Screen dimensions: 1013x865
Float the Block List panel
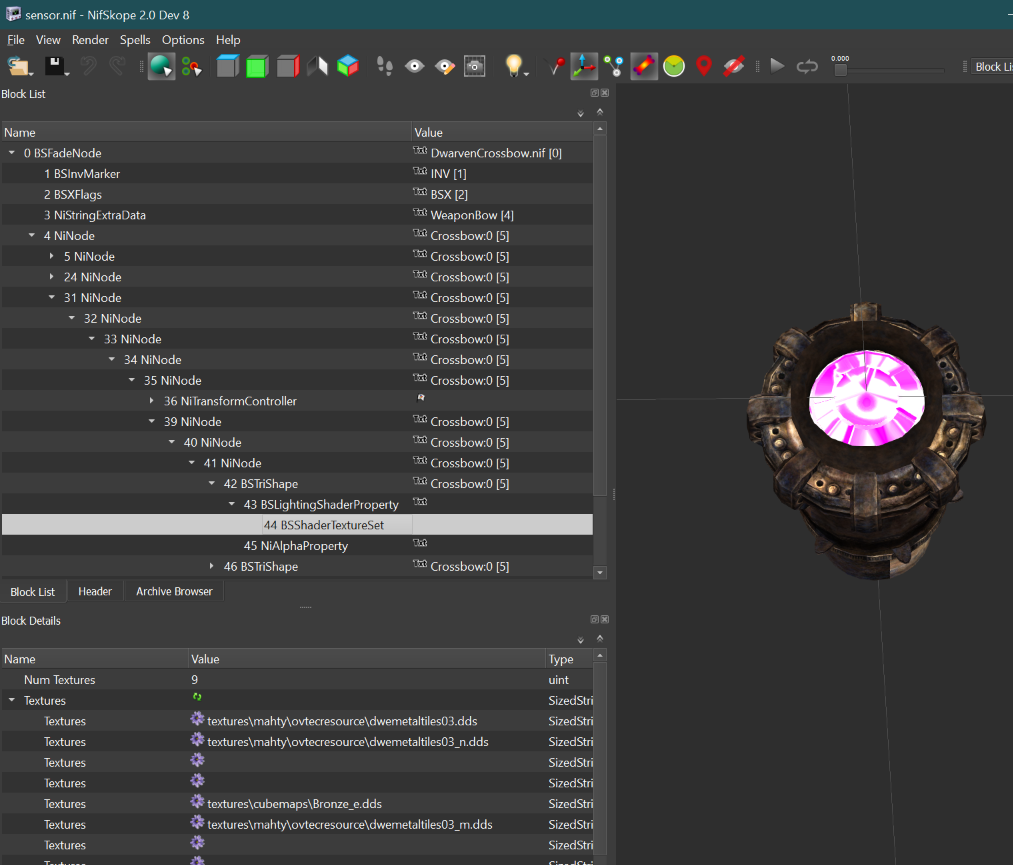point(594,93)
